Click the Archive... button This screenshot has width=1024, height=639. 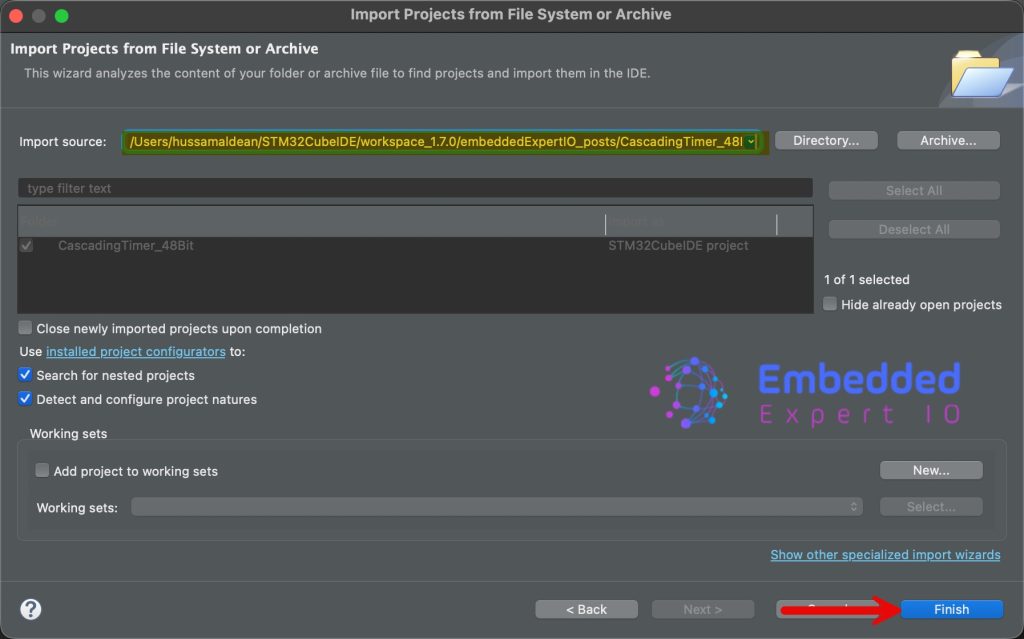pos(948,141)
